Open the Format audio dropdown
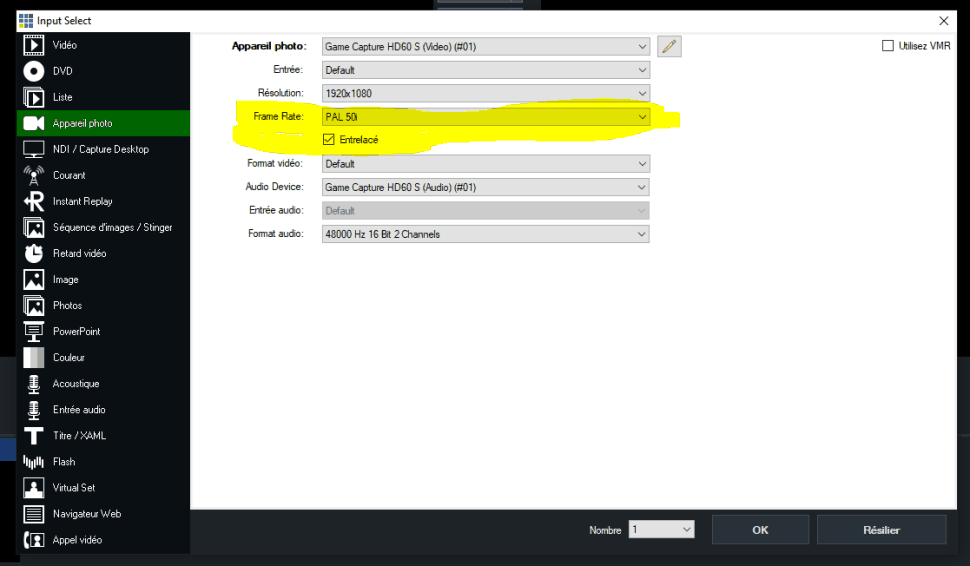The image size is (970, 566). [x=486, y=234]
